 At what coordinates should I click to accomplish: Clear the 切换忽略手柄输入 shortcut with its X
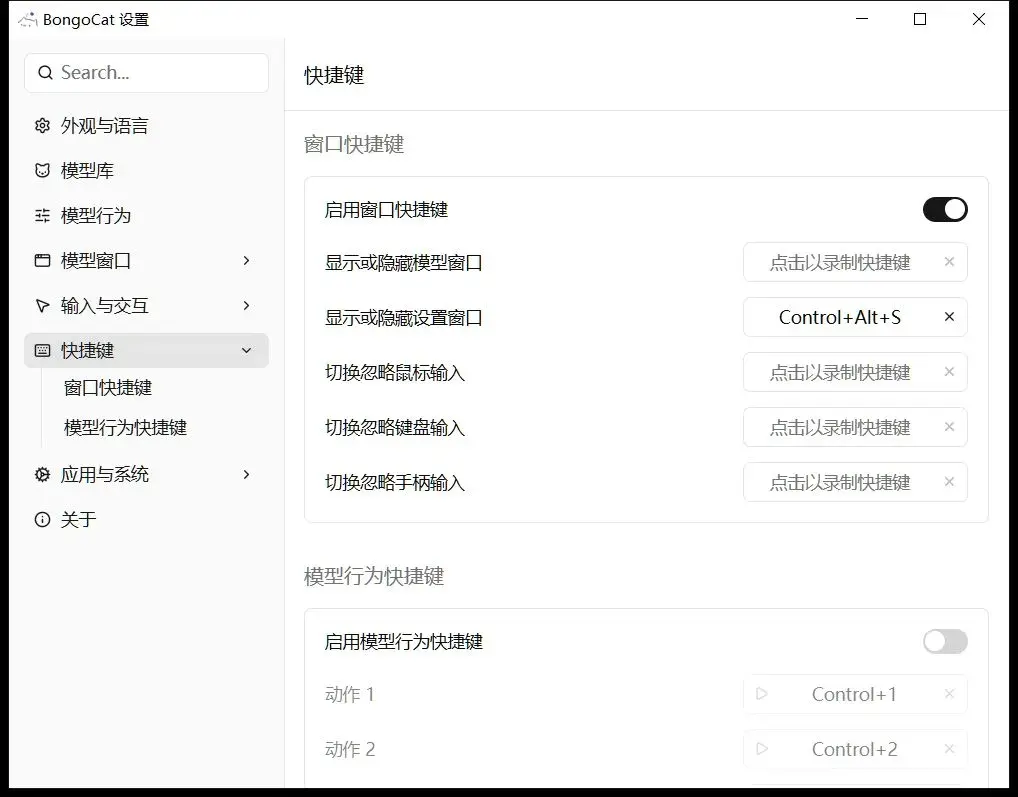coord(949,482)
